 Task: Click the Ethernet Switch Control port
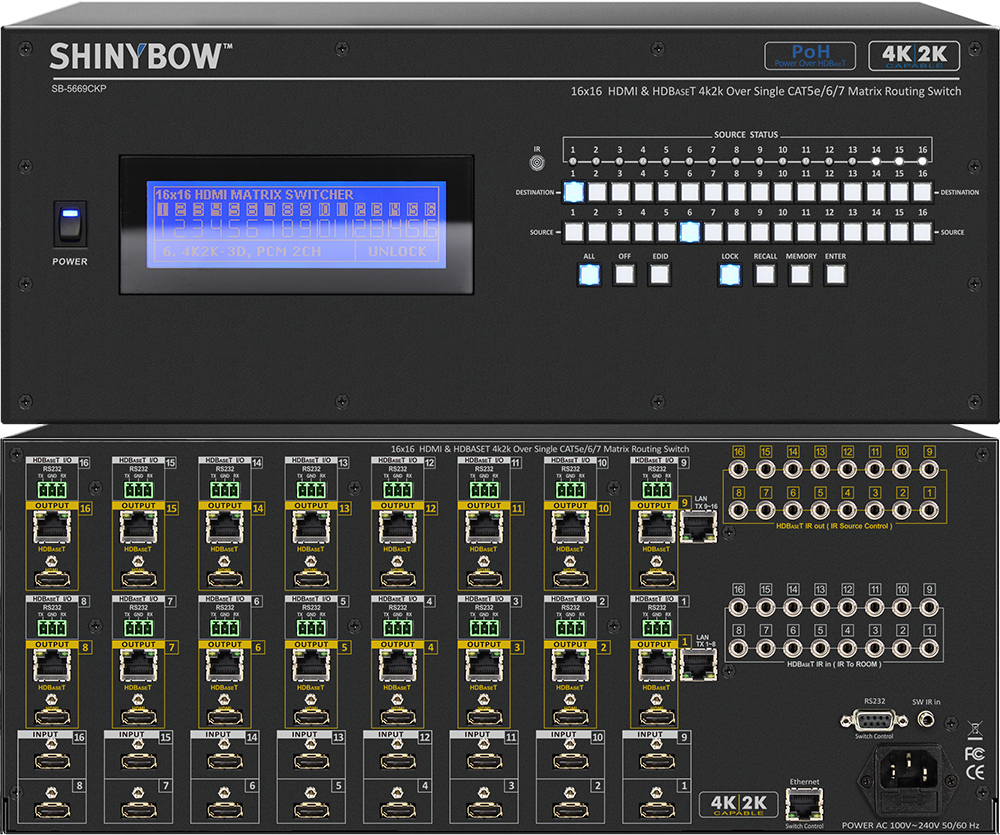tap(804, 803)
